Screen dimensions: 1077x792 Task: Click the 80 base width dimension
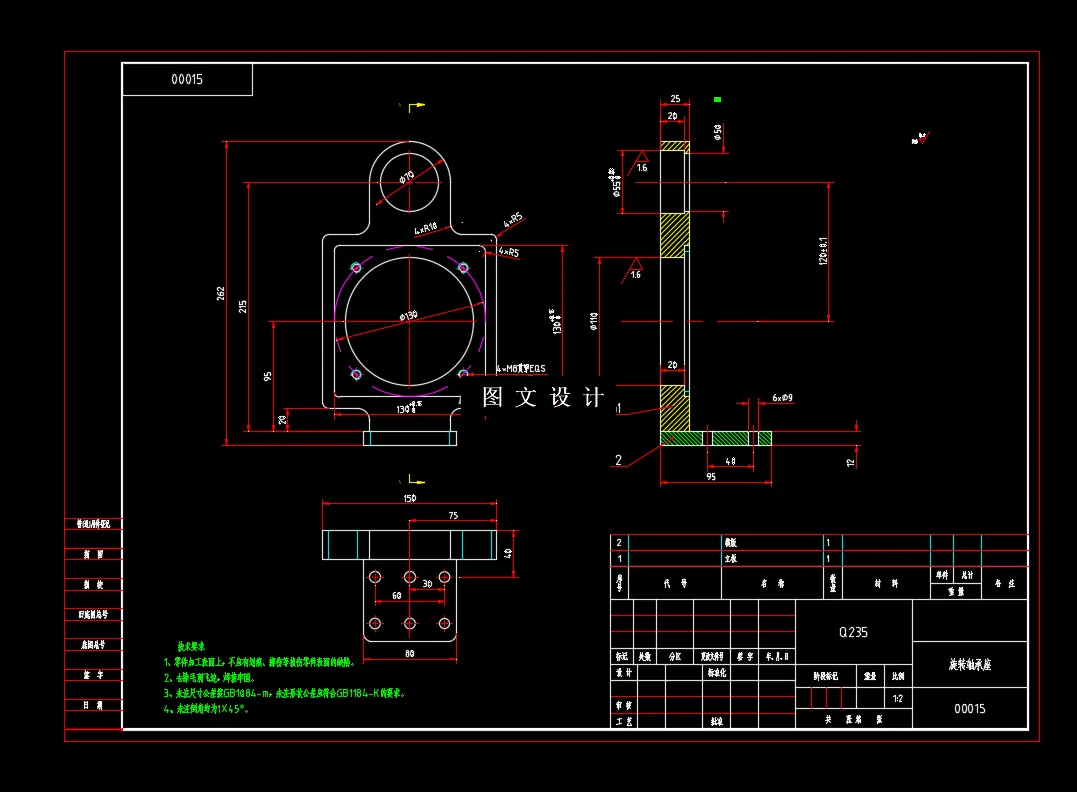(x=409, y=653)
